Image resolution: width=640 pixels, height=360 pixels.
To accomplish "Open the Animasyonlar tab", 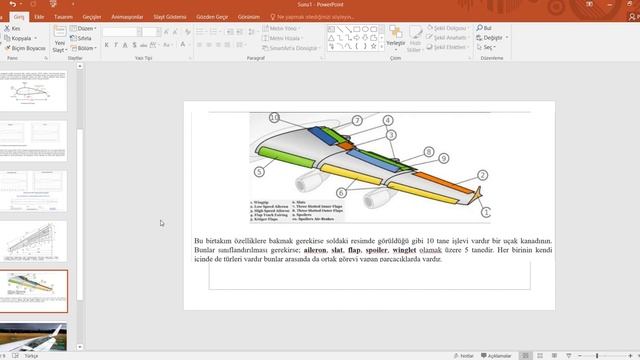I will click(x=127, y=17).
